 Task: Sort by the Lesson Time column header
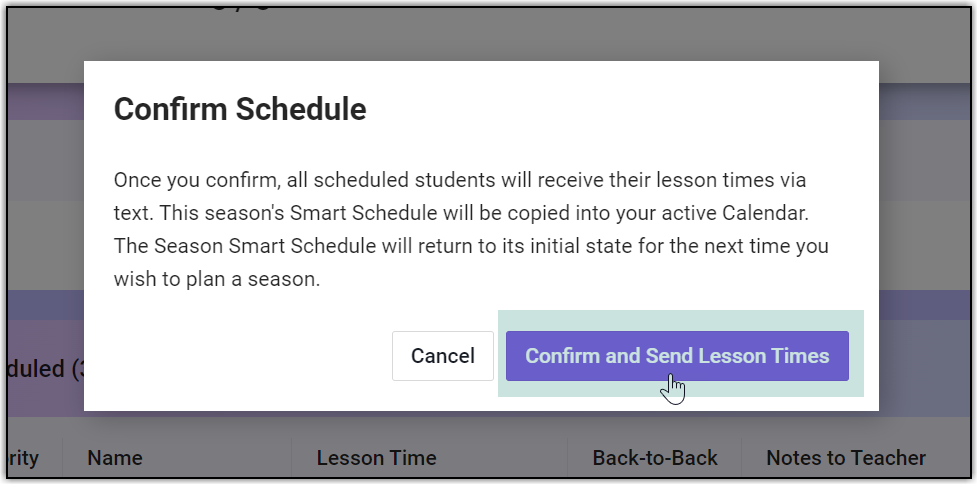(376, 458)
